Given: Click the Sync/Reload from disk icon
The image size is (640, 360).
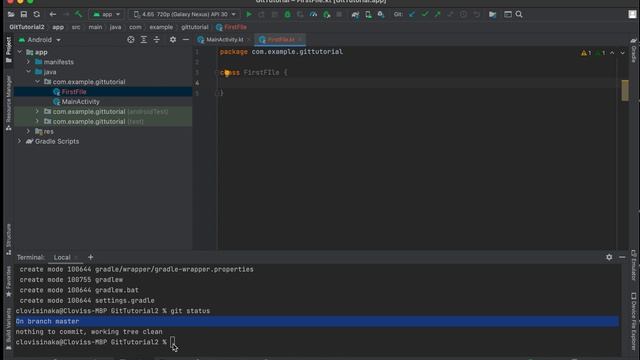Looking at the screenshot, I should (x=37, y=14).
